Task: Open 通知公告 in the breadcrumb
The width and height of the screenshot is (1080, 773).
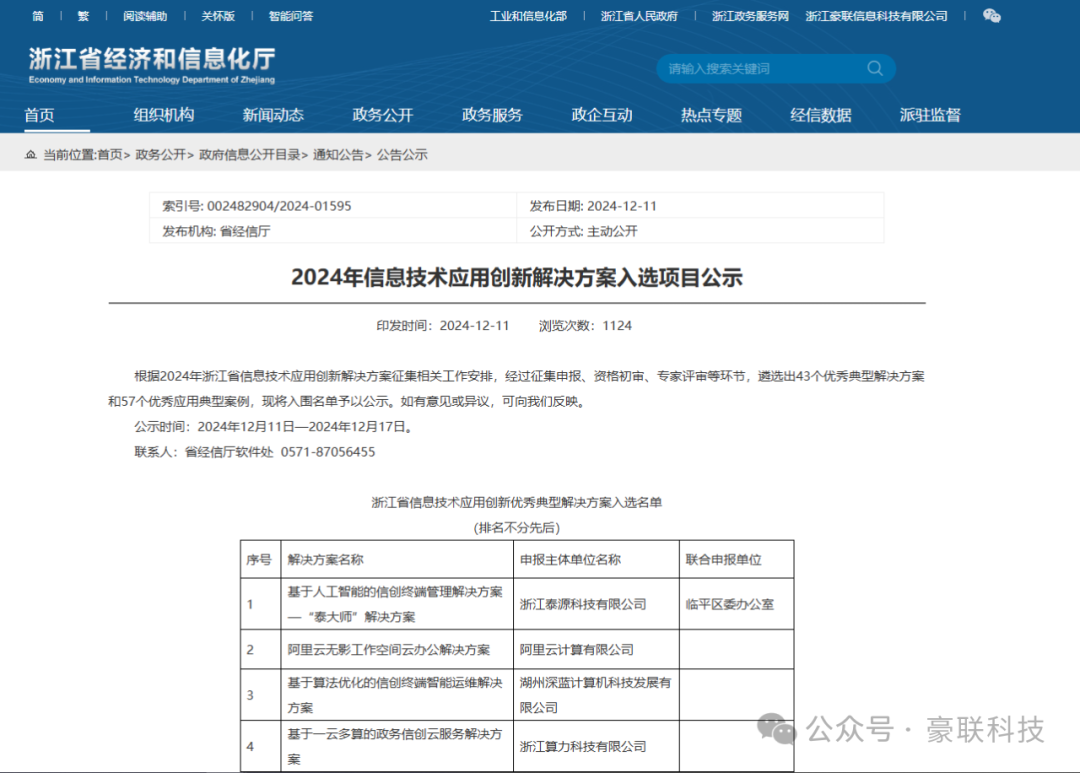Action: pyautogui.click(x=338, y=154)
